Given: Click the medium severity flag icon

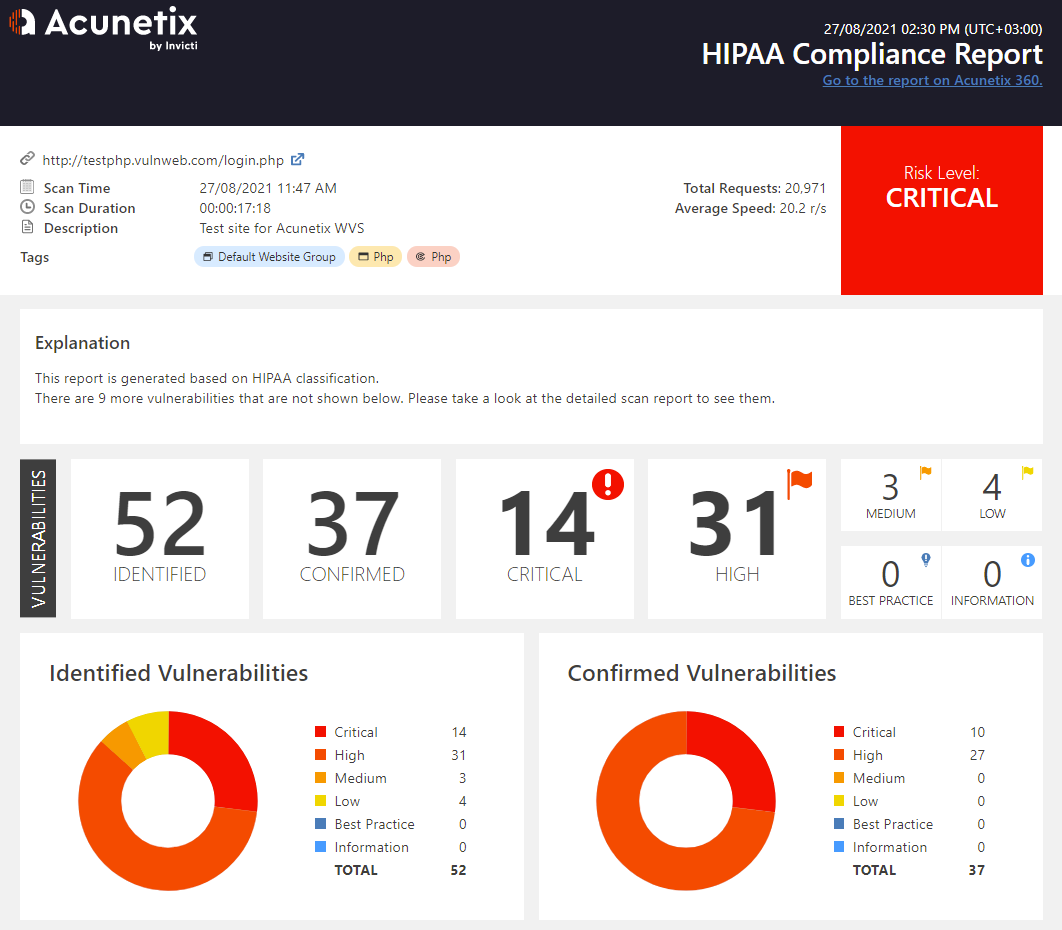Looking at the screenshot, I should [925, 473].
